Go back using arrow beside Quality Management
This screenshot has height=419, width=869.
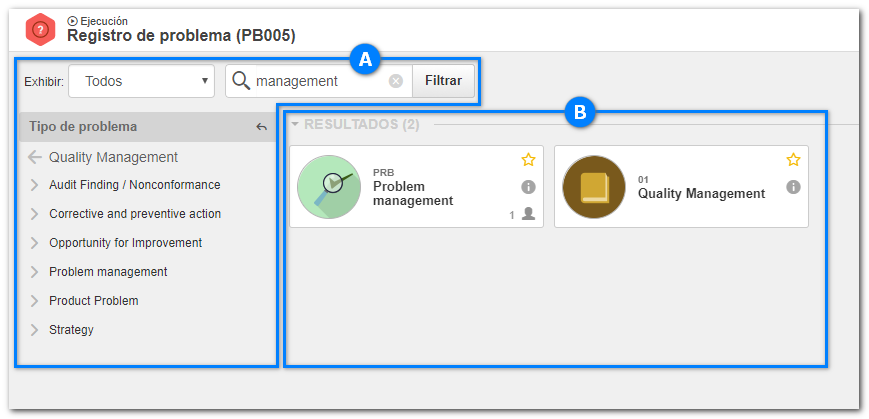point(35,157)
